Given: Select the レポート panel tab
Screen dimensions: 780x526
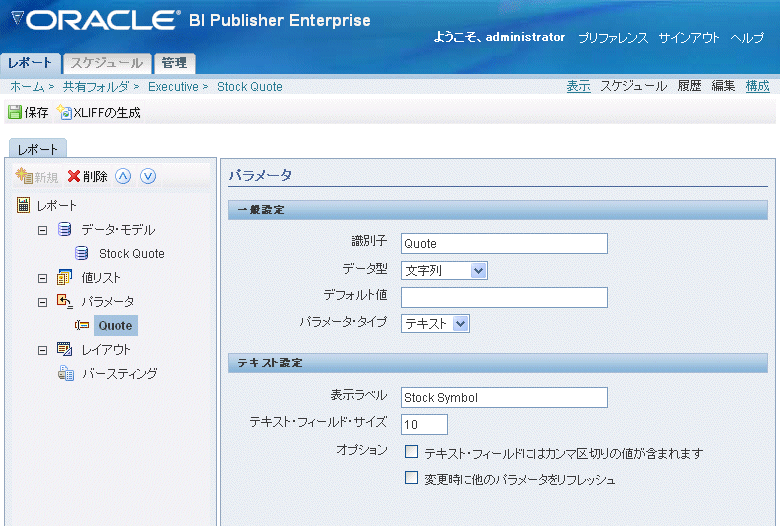Looking at the screenshot, I should 38,149.
